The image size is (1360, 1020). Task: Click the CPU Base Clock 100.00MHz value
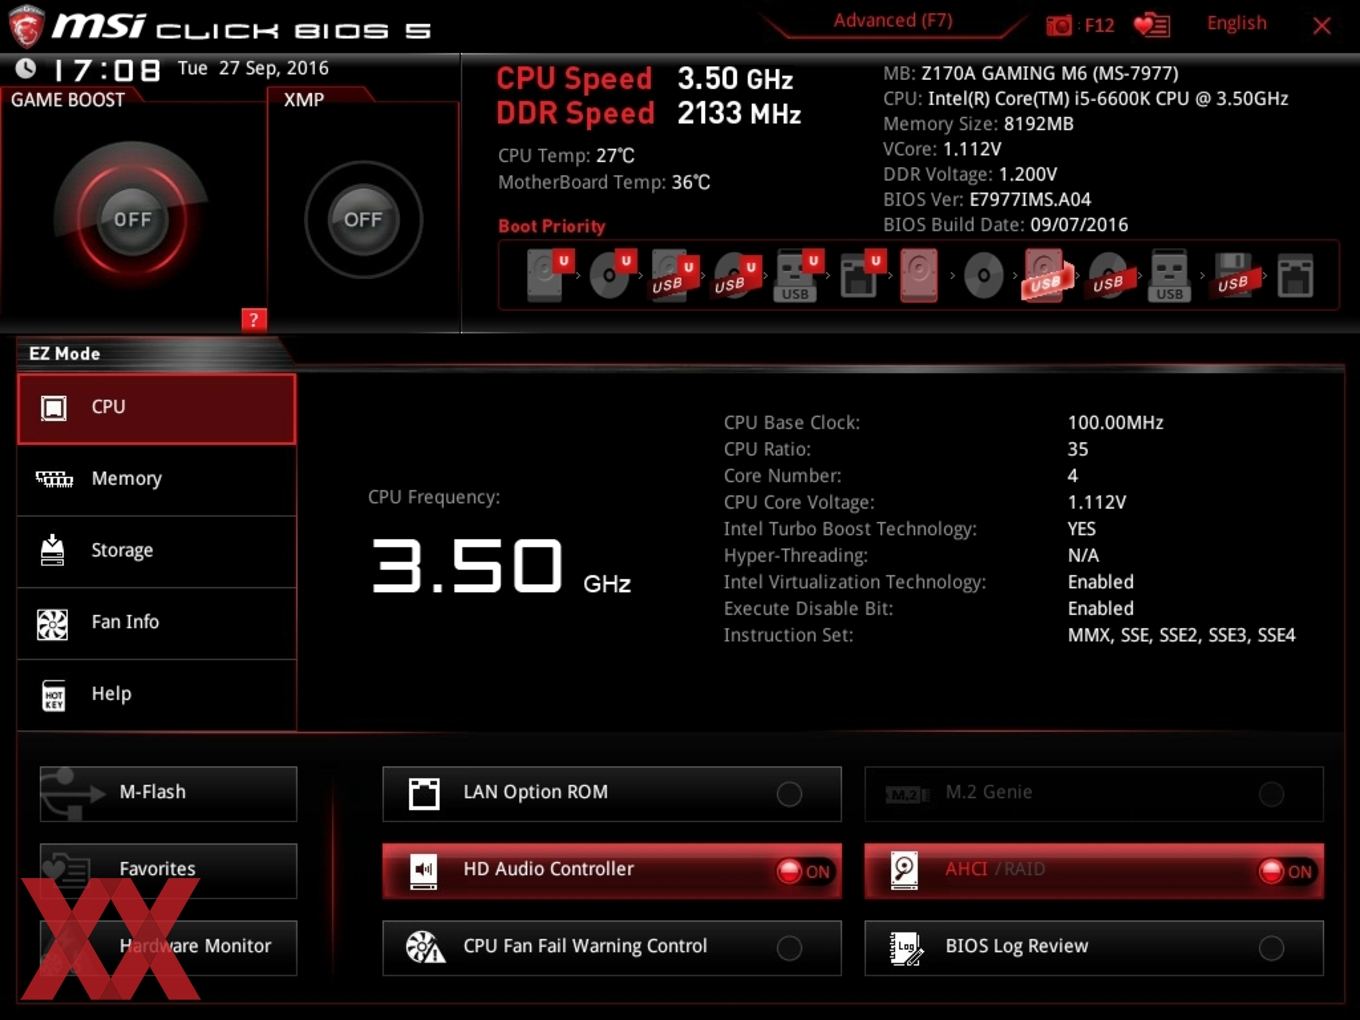point(1115,423)
